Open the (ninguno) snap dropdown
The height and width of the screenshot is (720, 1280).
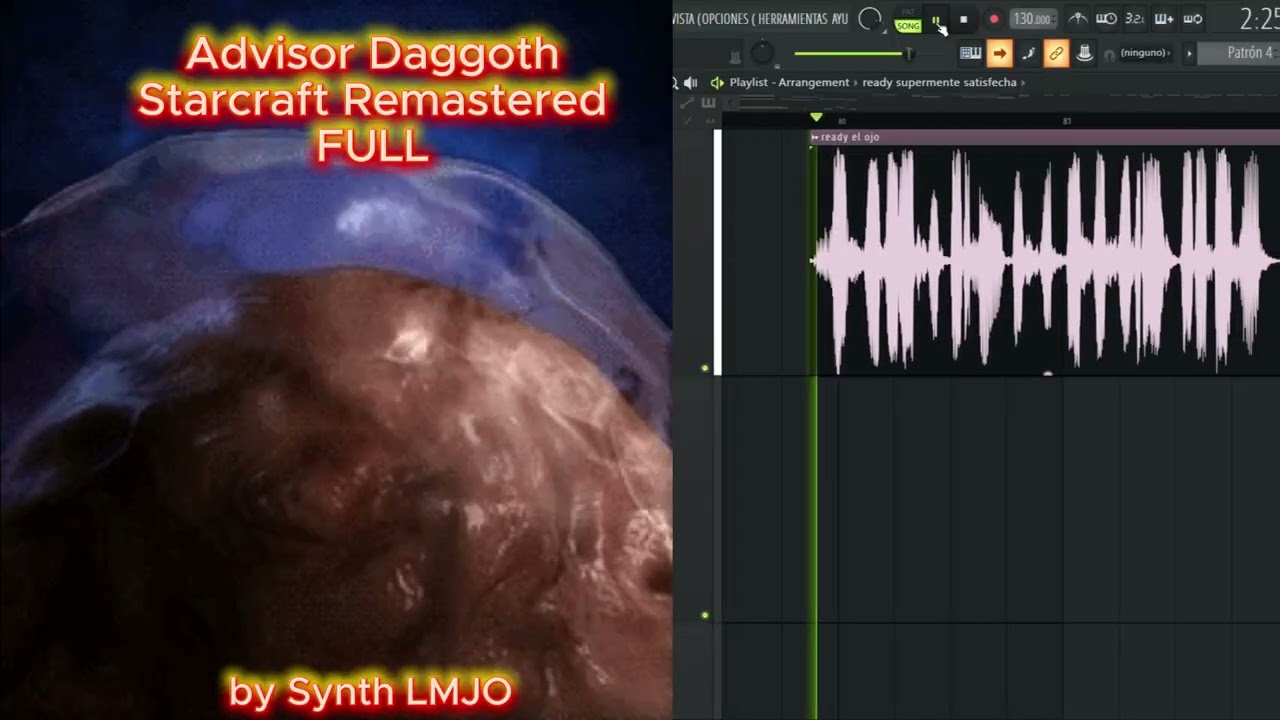(x=1144, y=53)
